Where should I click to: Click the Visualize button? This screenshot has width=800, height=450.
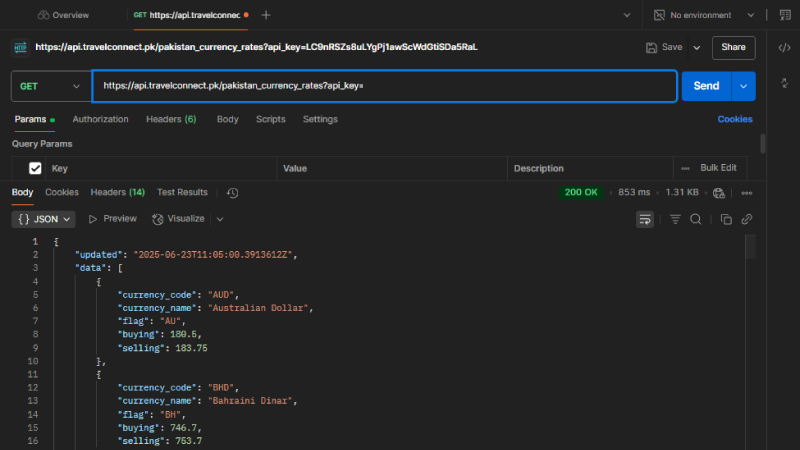(178, 219)
